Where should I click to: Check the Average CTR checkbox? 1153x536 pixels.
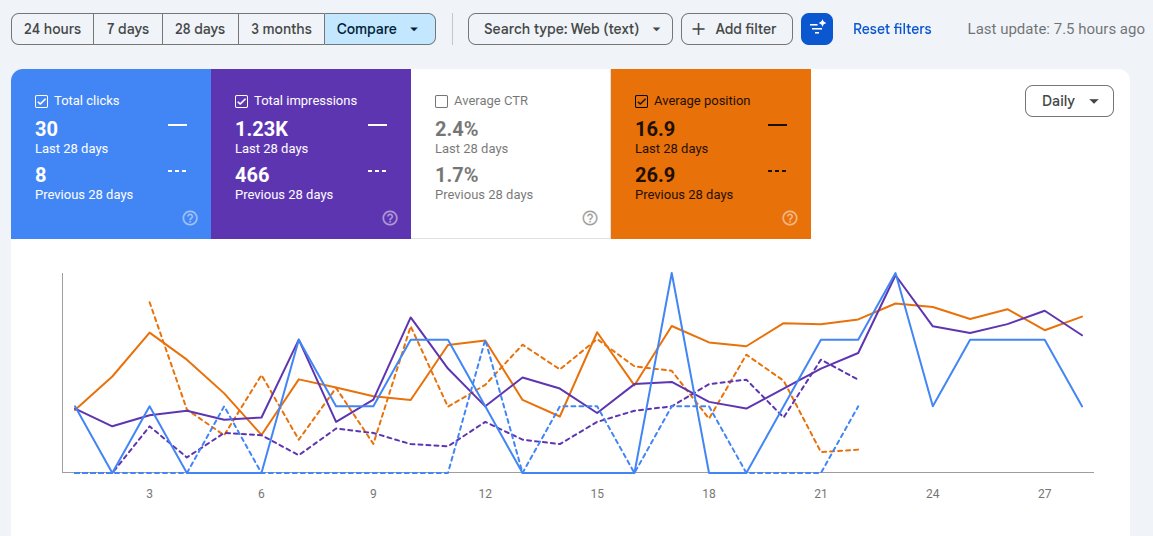[x=441, y=101]
